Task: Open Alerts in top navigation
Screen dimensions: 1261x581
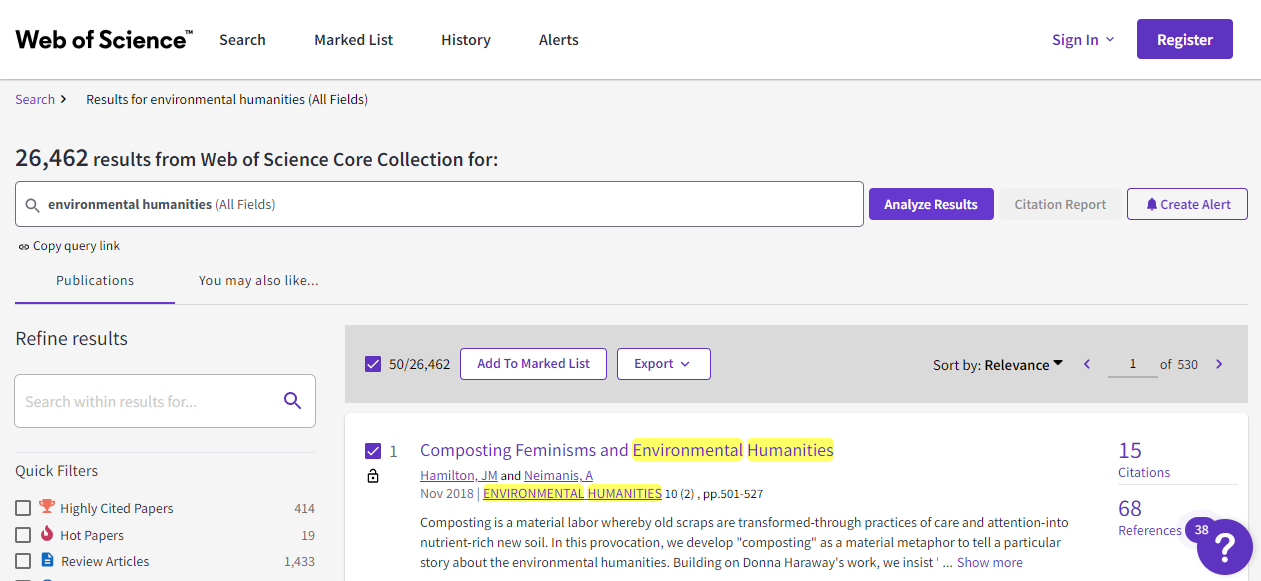Action: point(559,40)
